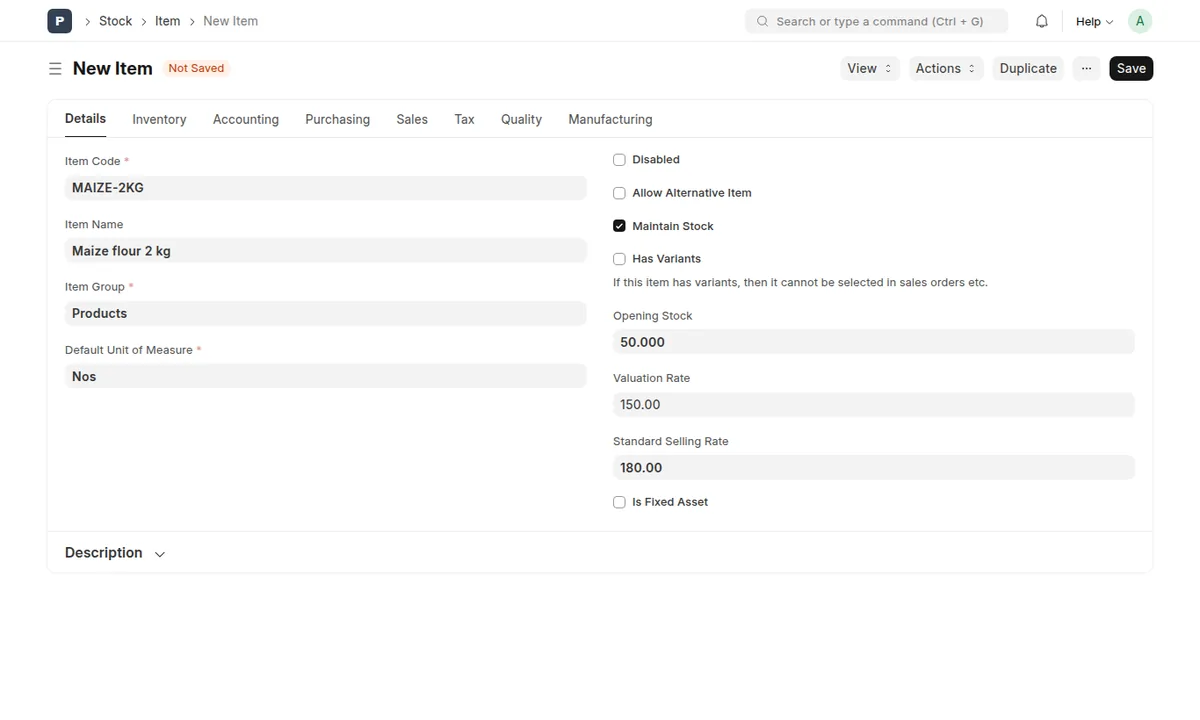The width and height of the screenshot is (1200, 720).
Task: Toggle the sidebar hamburger icon
Action: click(x=55, y=68)
